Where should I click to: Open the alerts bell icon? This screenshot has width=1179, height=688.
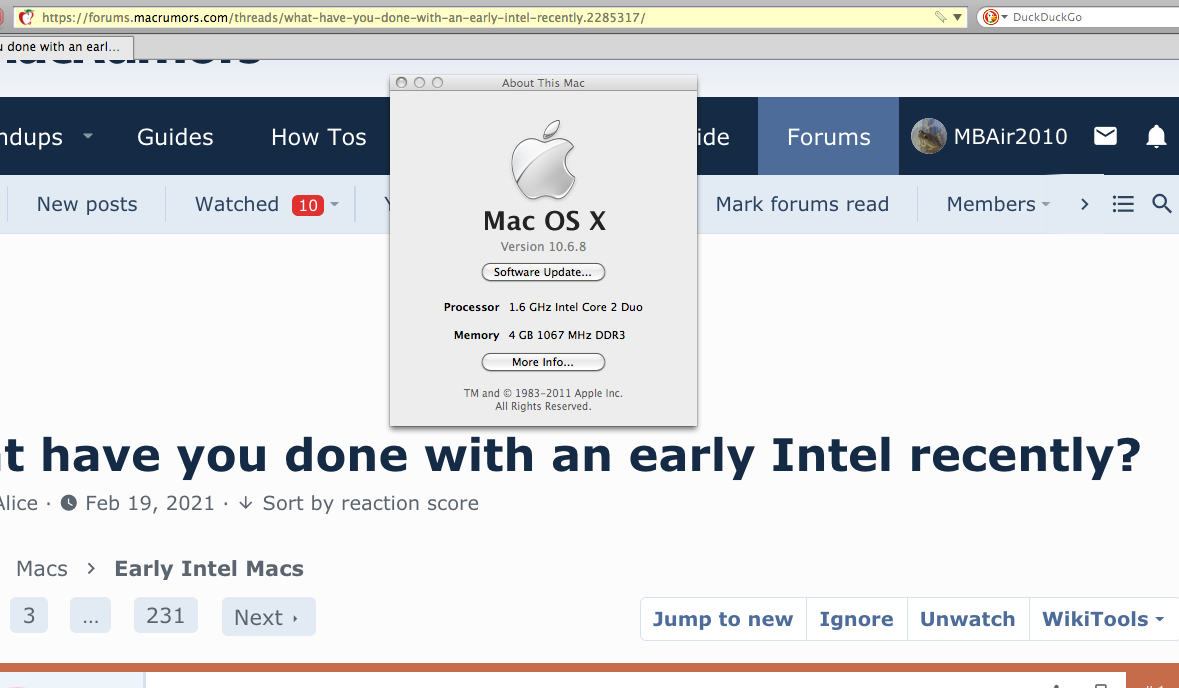point(1156,137)
